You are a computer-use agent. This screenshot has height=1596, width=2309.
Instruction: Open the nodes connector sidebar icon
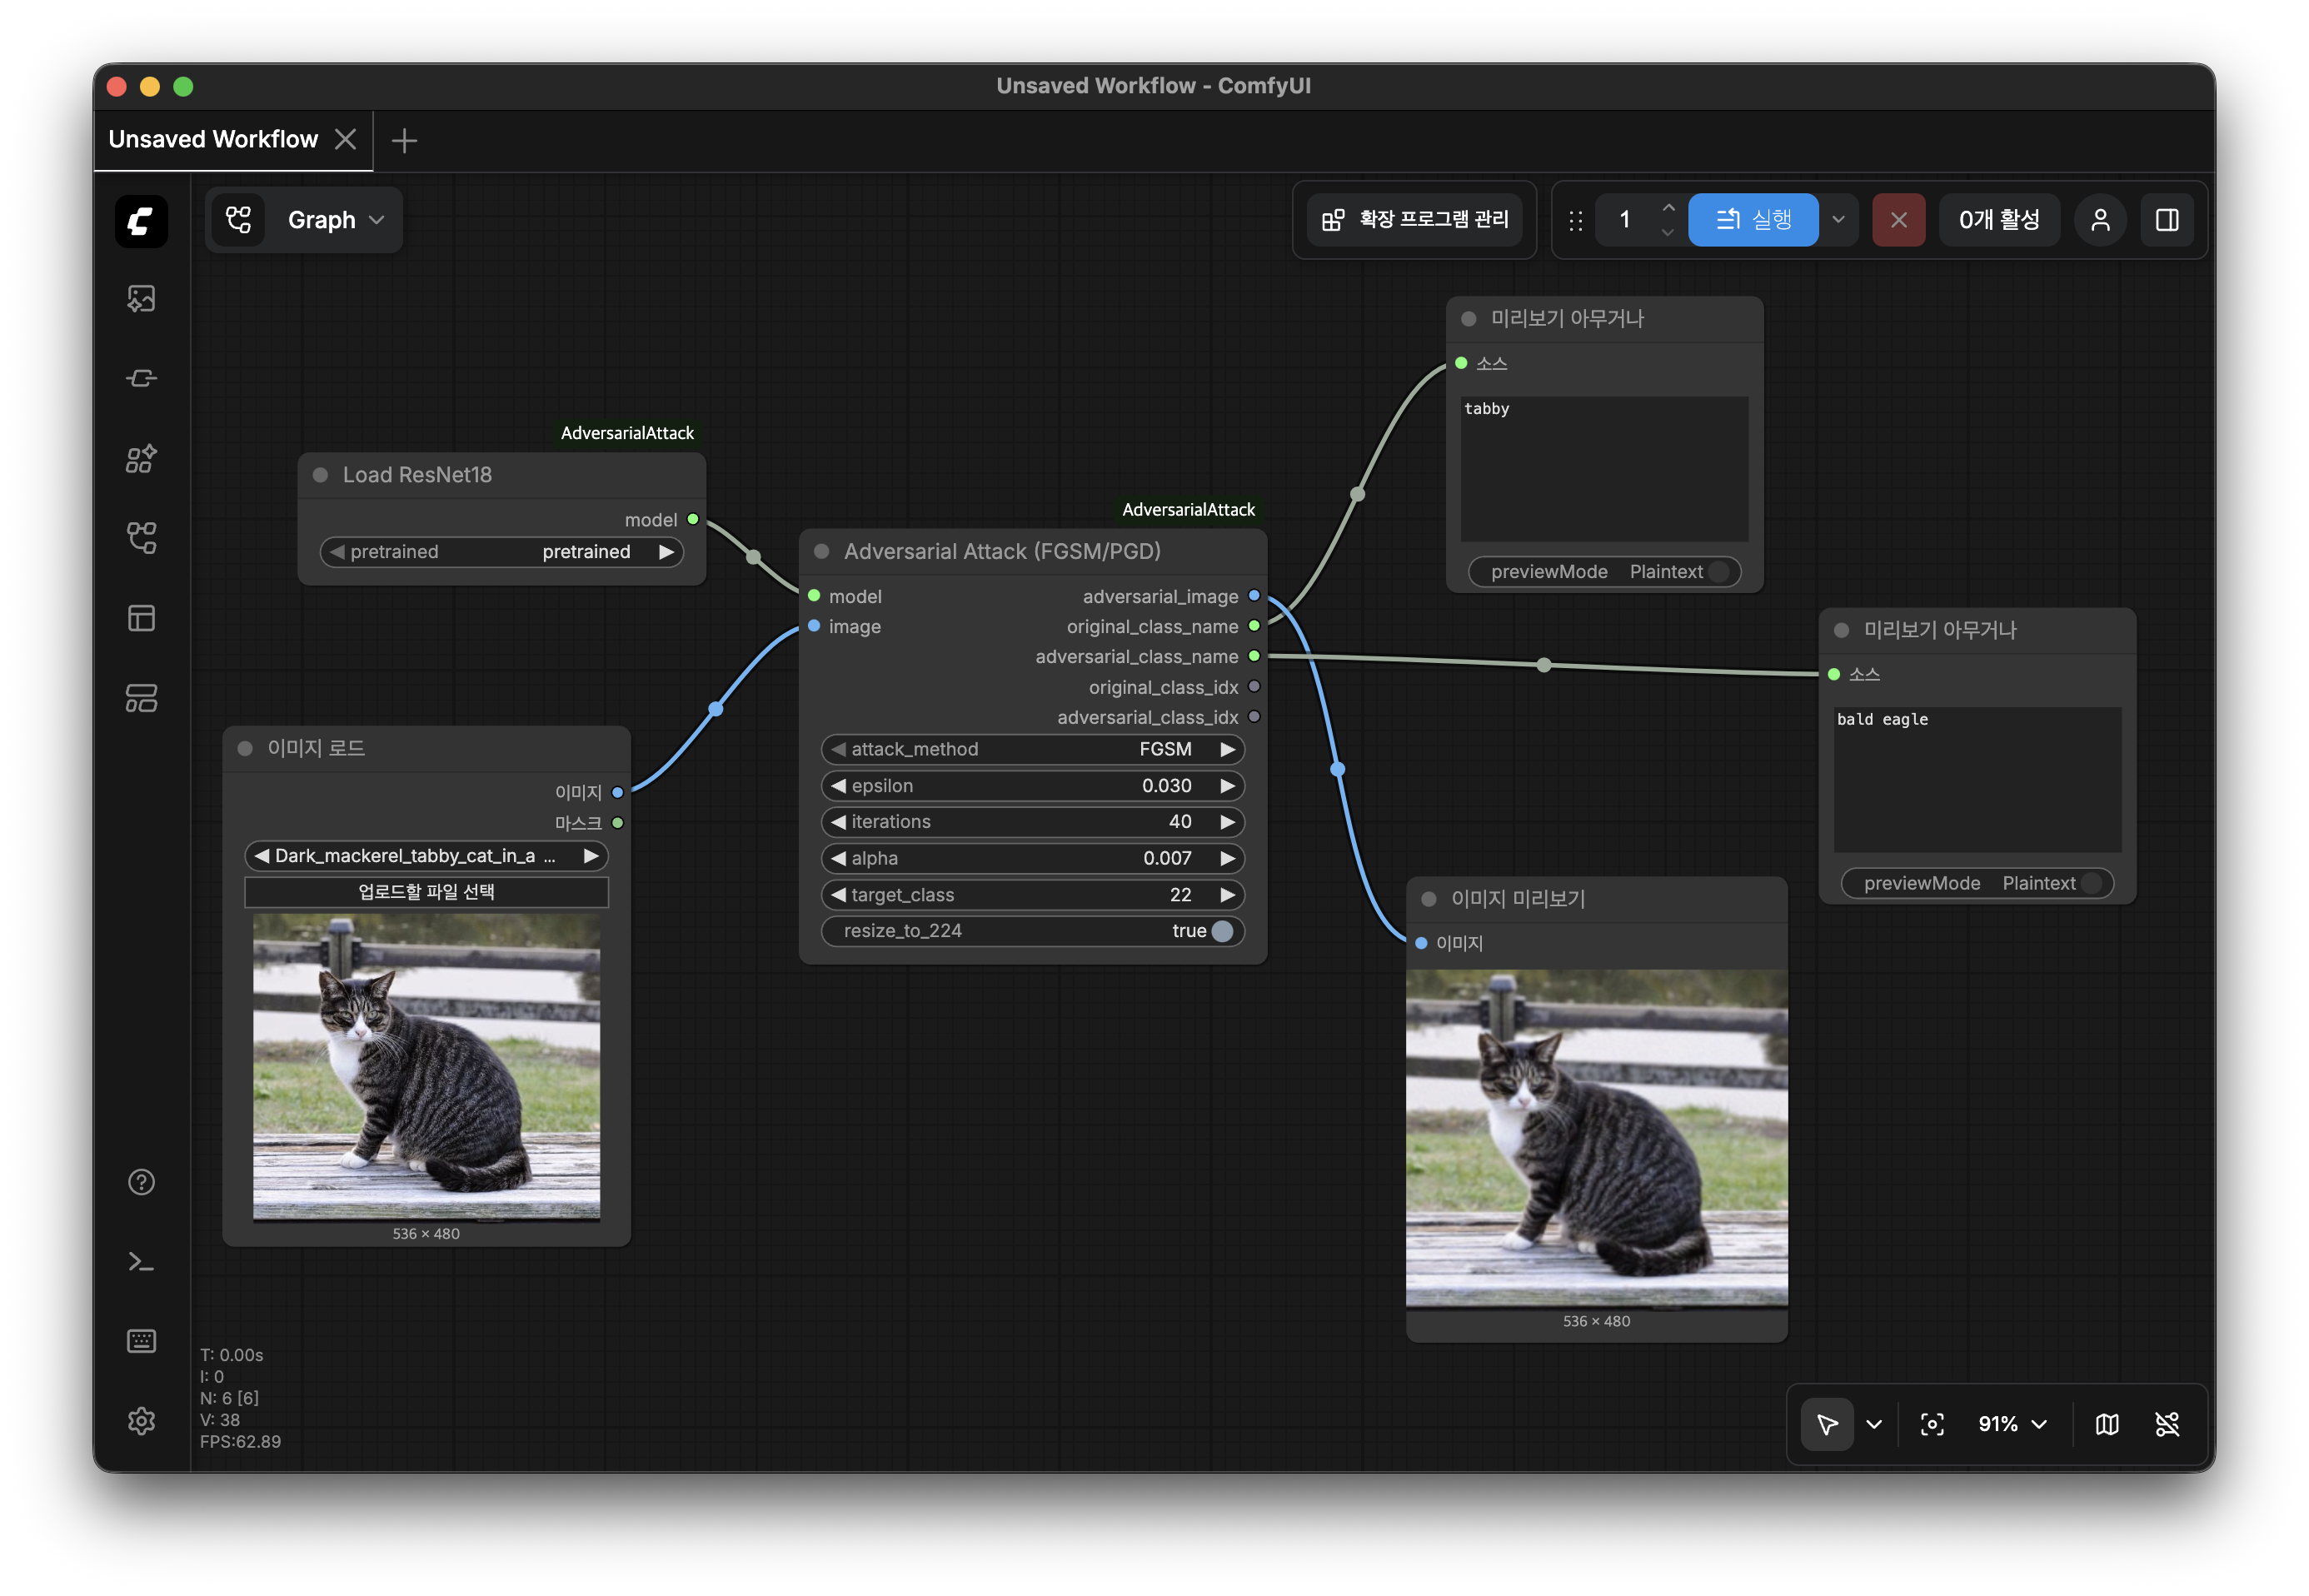point(141,378)
